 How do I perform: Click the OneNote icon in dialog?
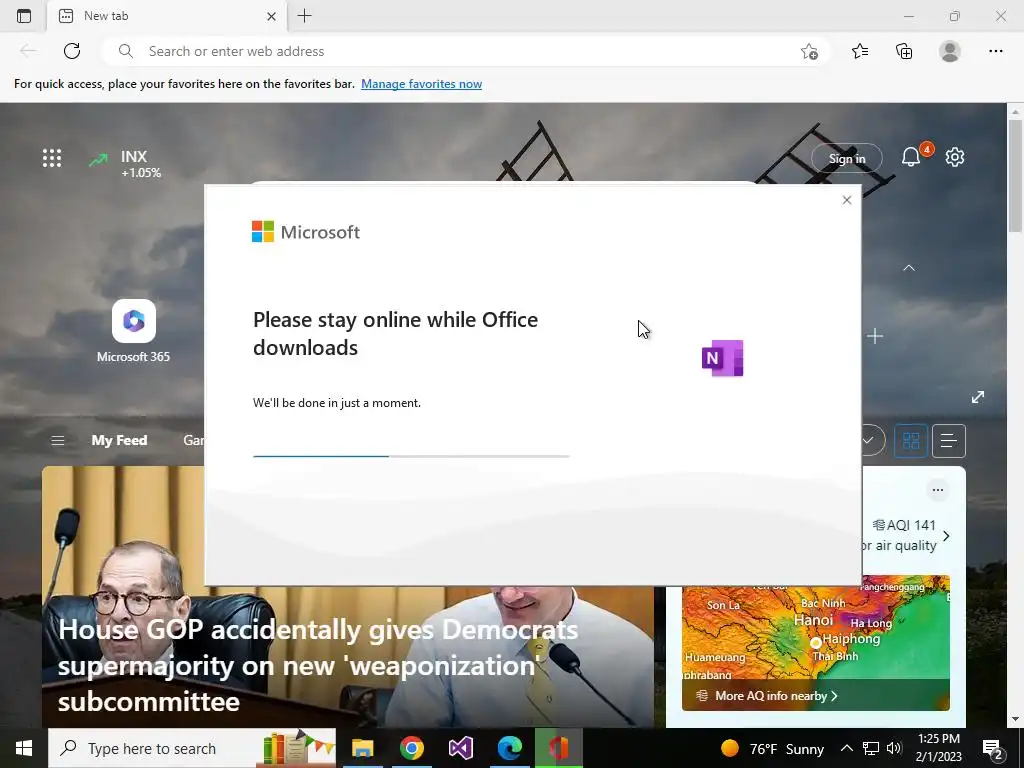(x=722, y=358)
